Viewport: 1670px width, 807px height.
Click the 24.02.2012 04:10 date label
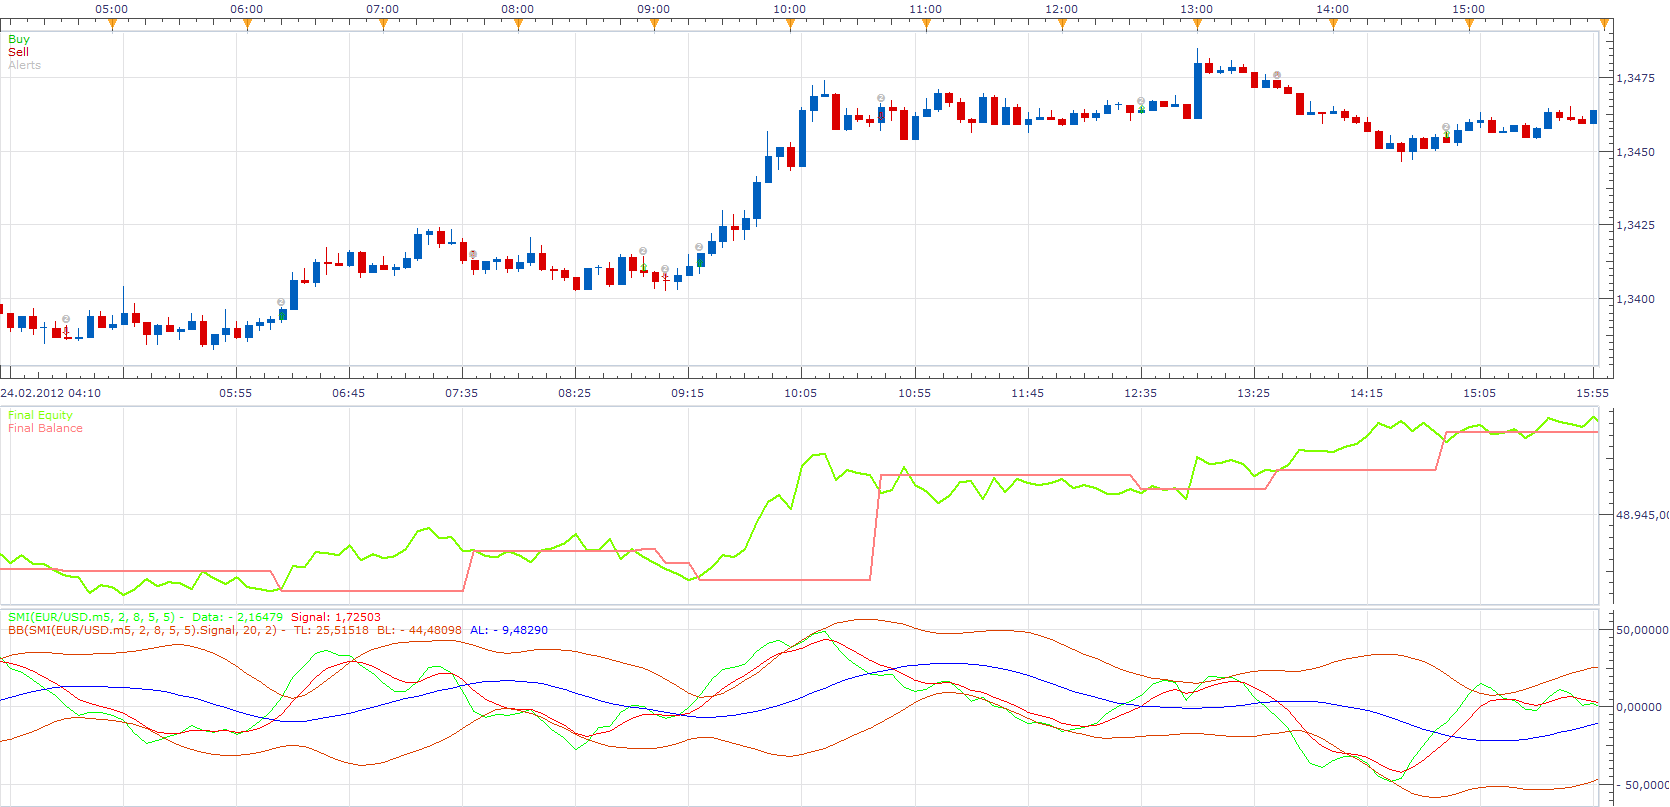(x=50, y=393)
